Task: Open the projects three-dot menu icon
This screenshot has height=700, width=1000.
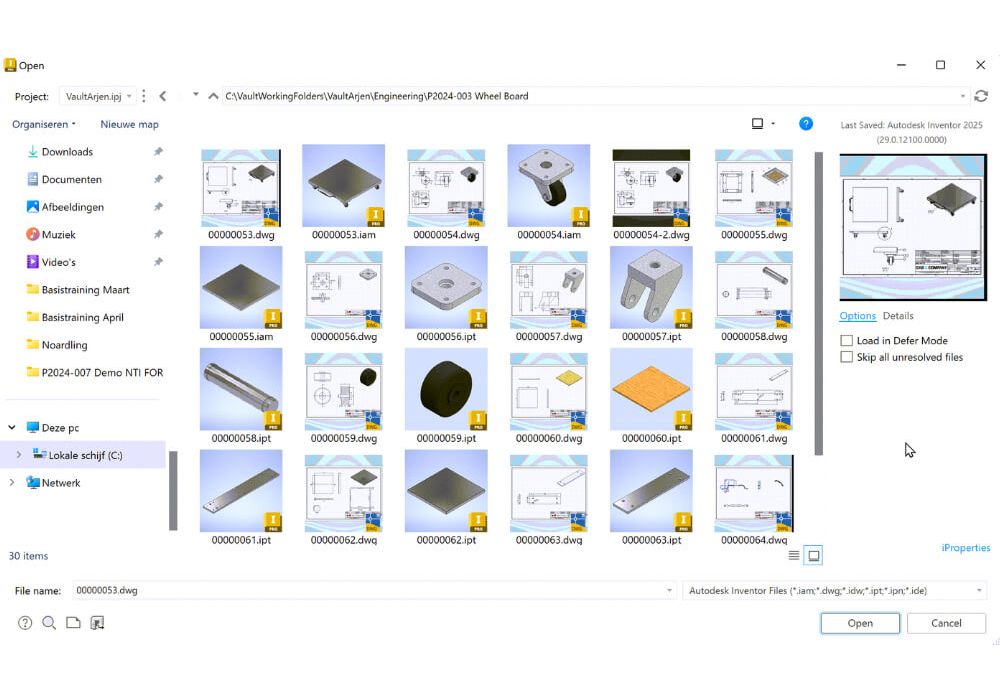Action: click(x=144, y=96)
